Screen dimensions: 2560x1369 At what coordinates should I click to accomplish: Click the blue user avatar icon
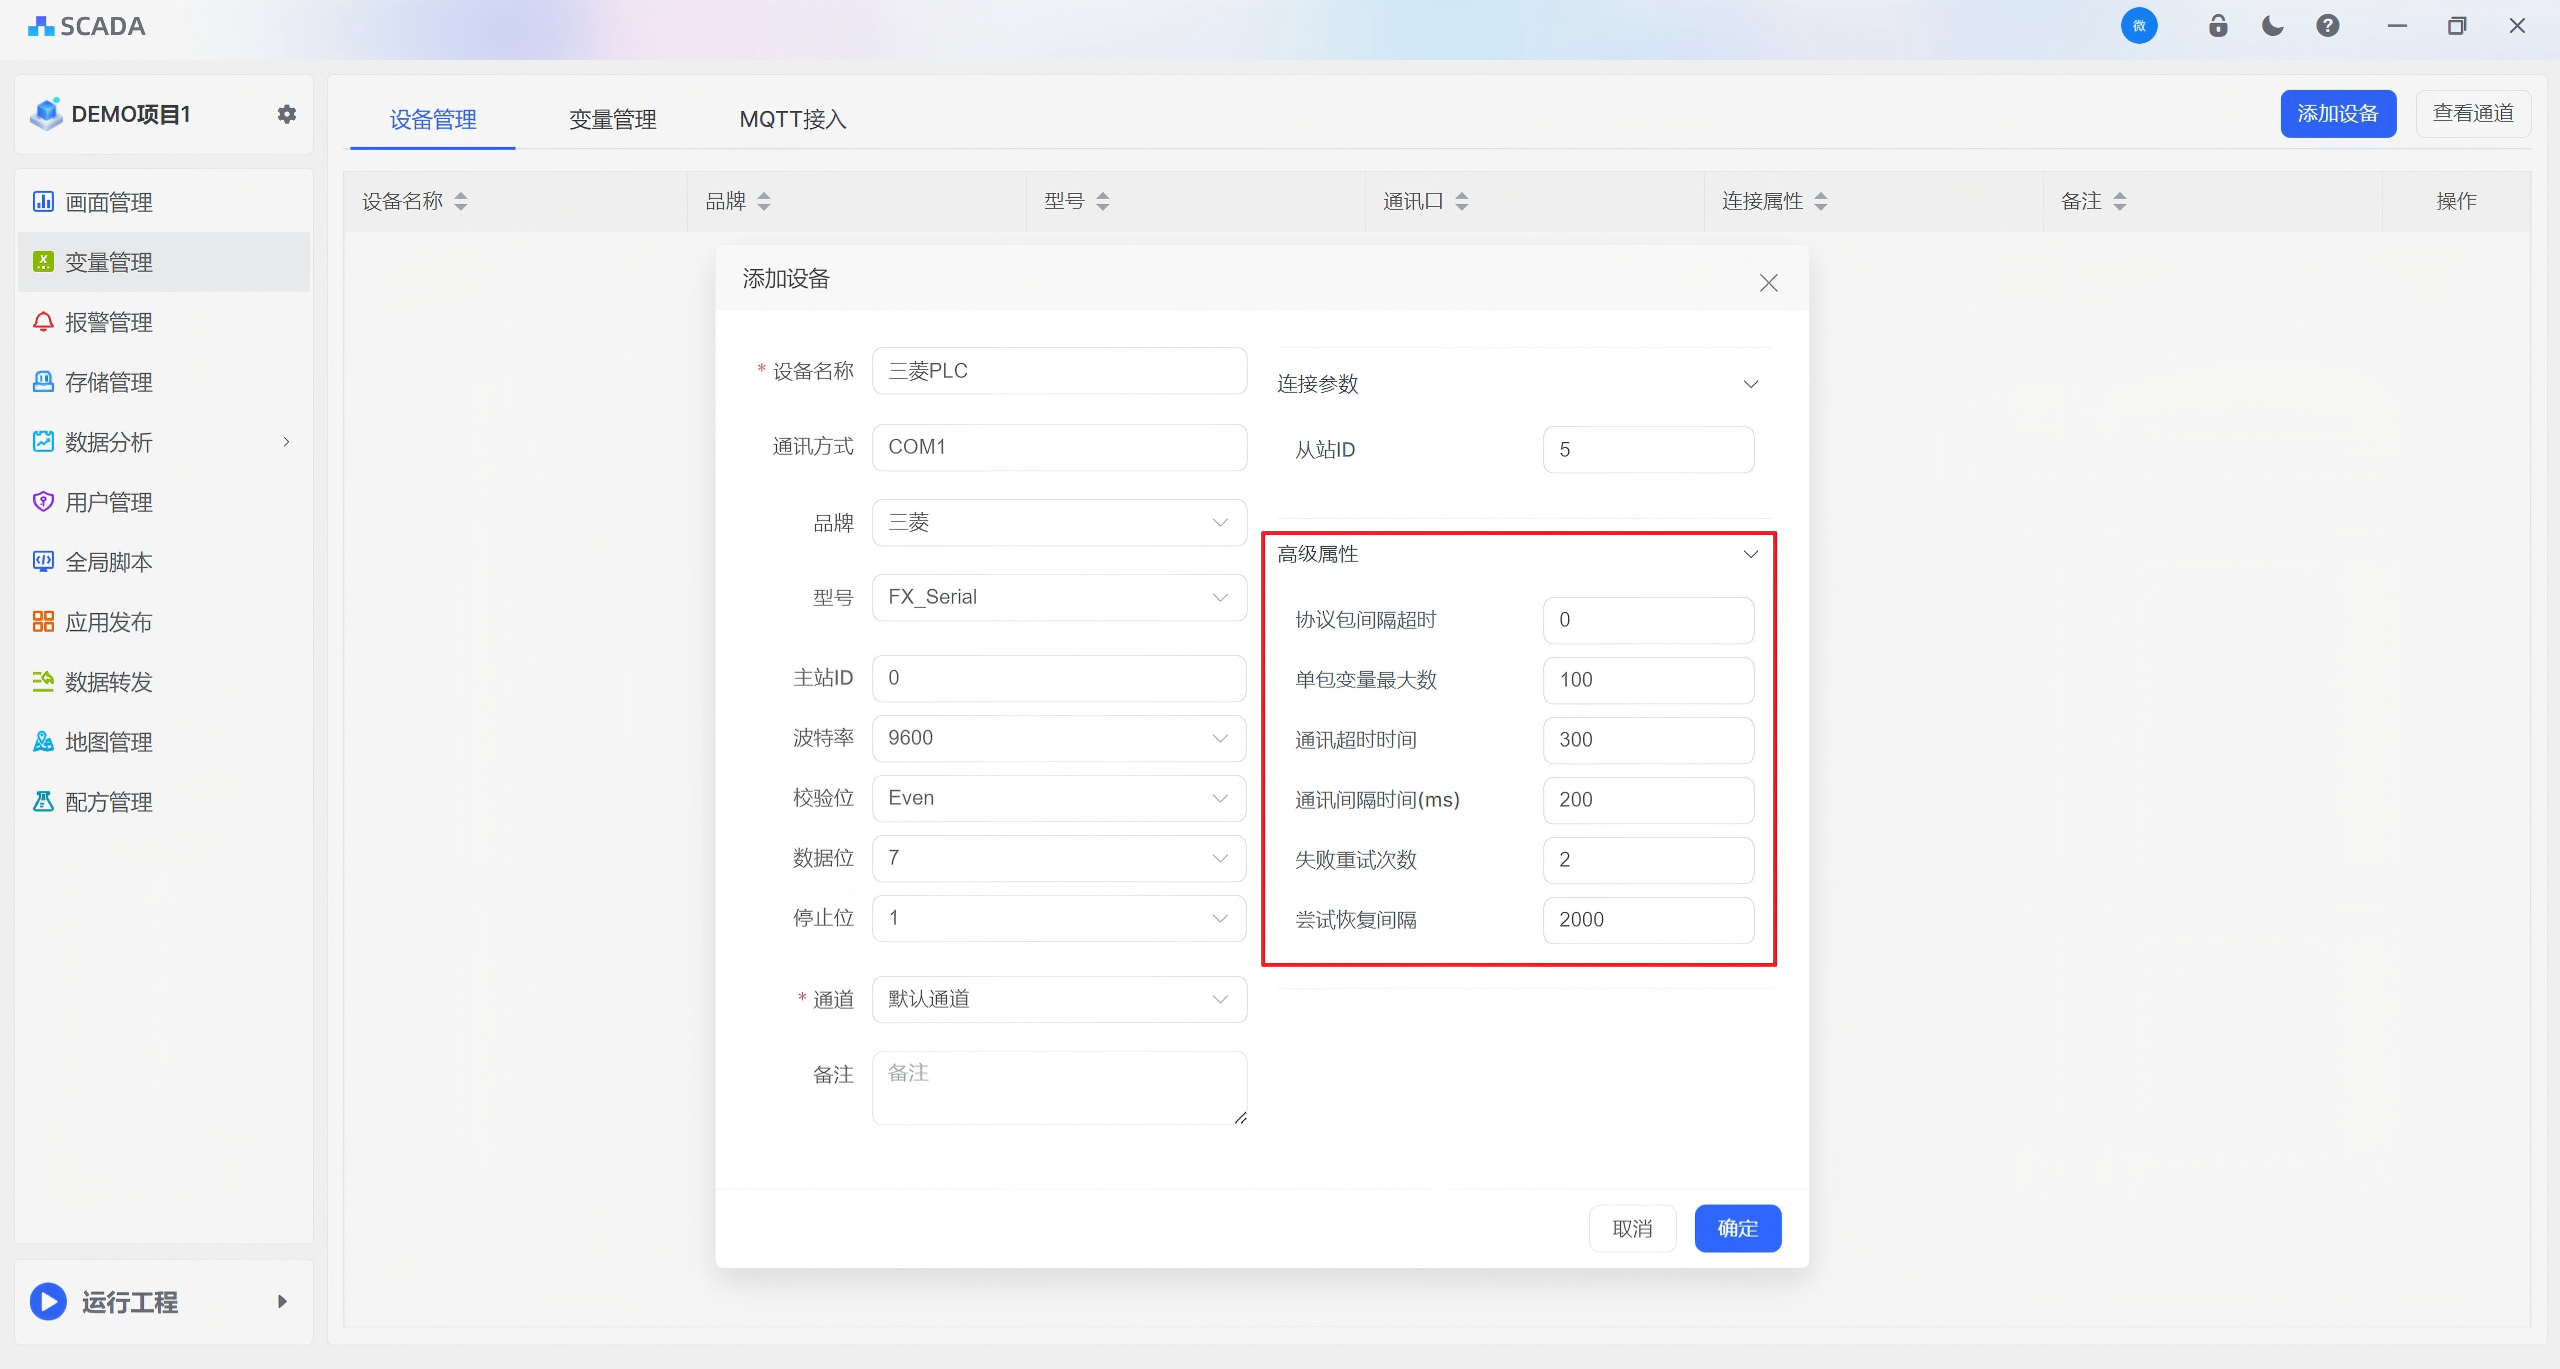point(2139,26)
